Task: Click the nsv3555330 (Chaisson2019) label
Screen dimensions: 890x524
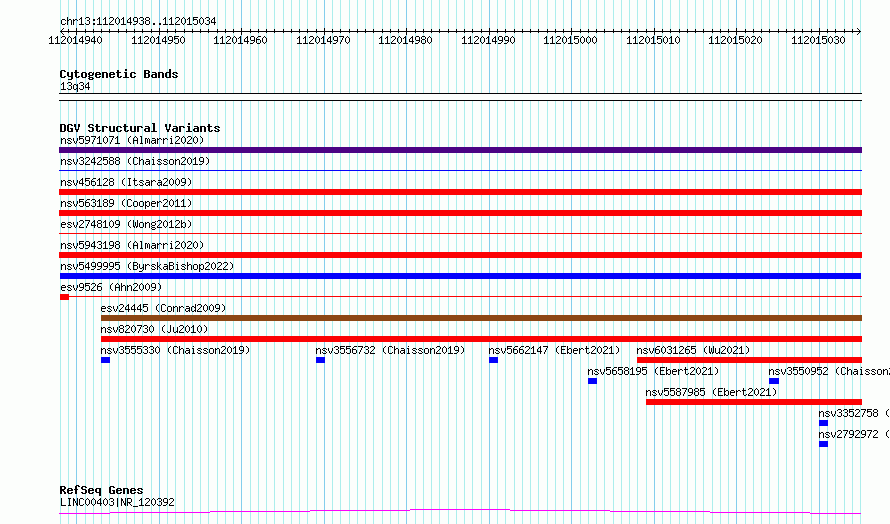Action: [x=175, y=350]
